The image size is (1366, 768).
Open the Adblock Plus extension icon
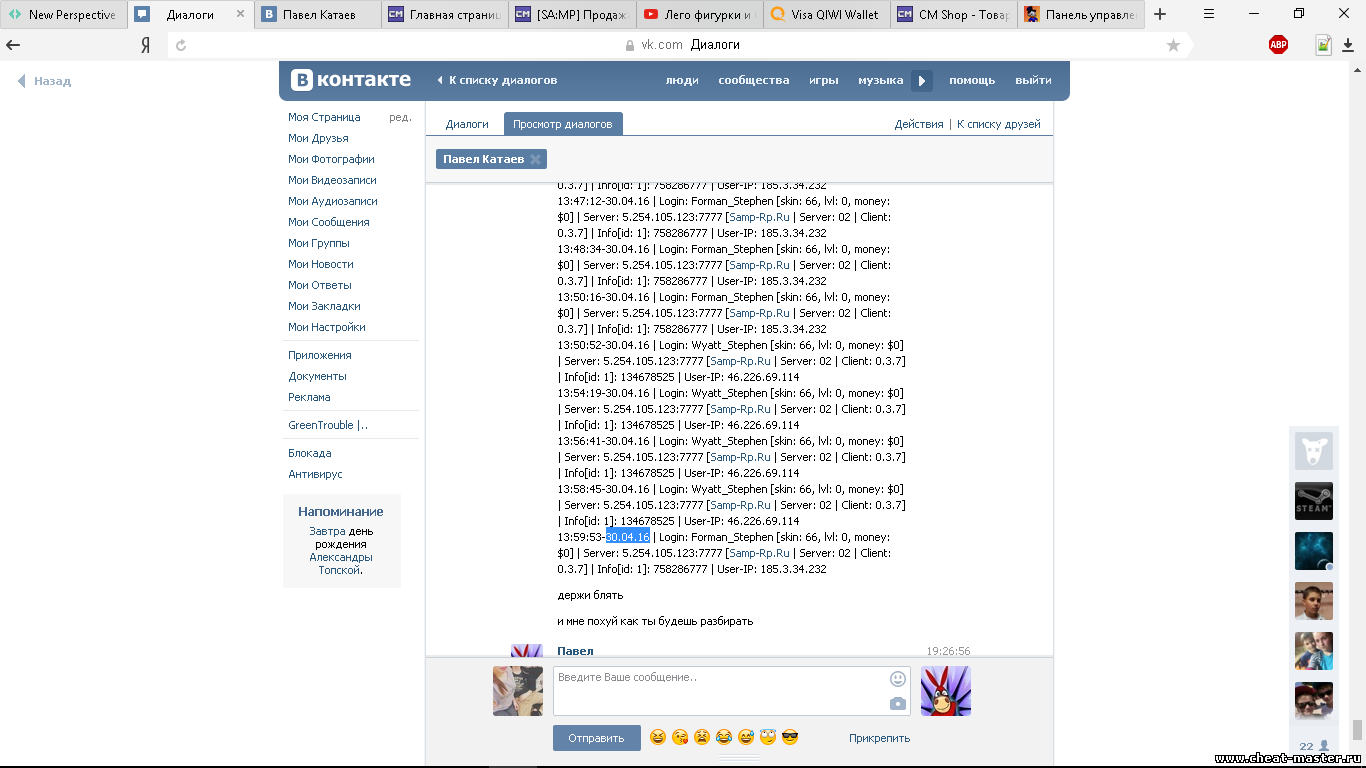coord(1278,45)
